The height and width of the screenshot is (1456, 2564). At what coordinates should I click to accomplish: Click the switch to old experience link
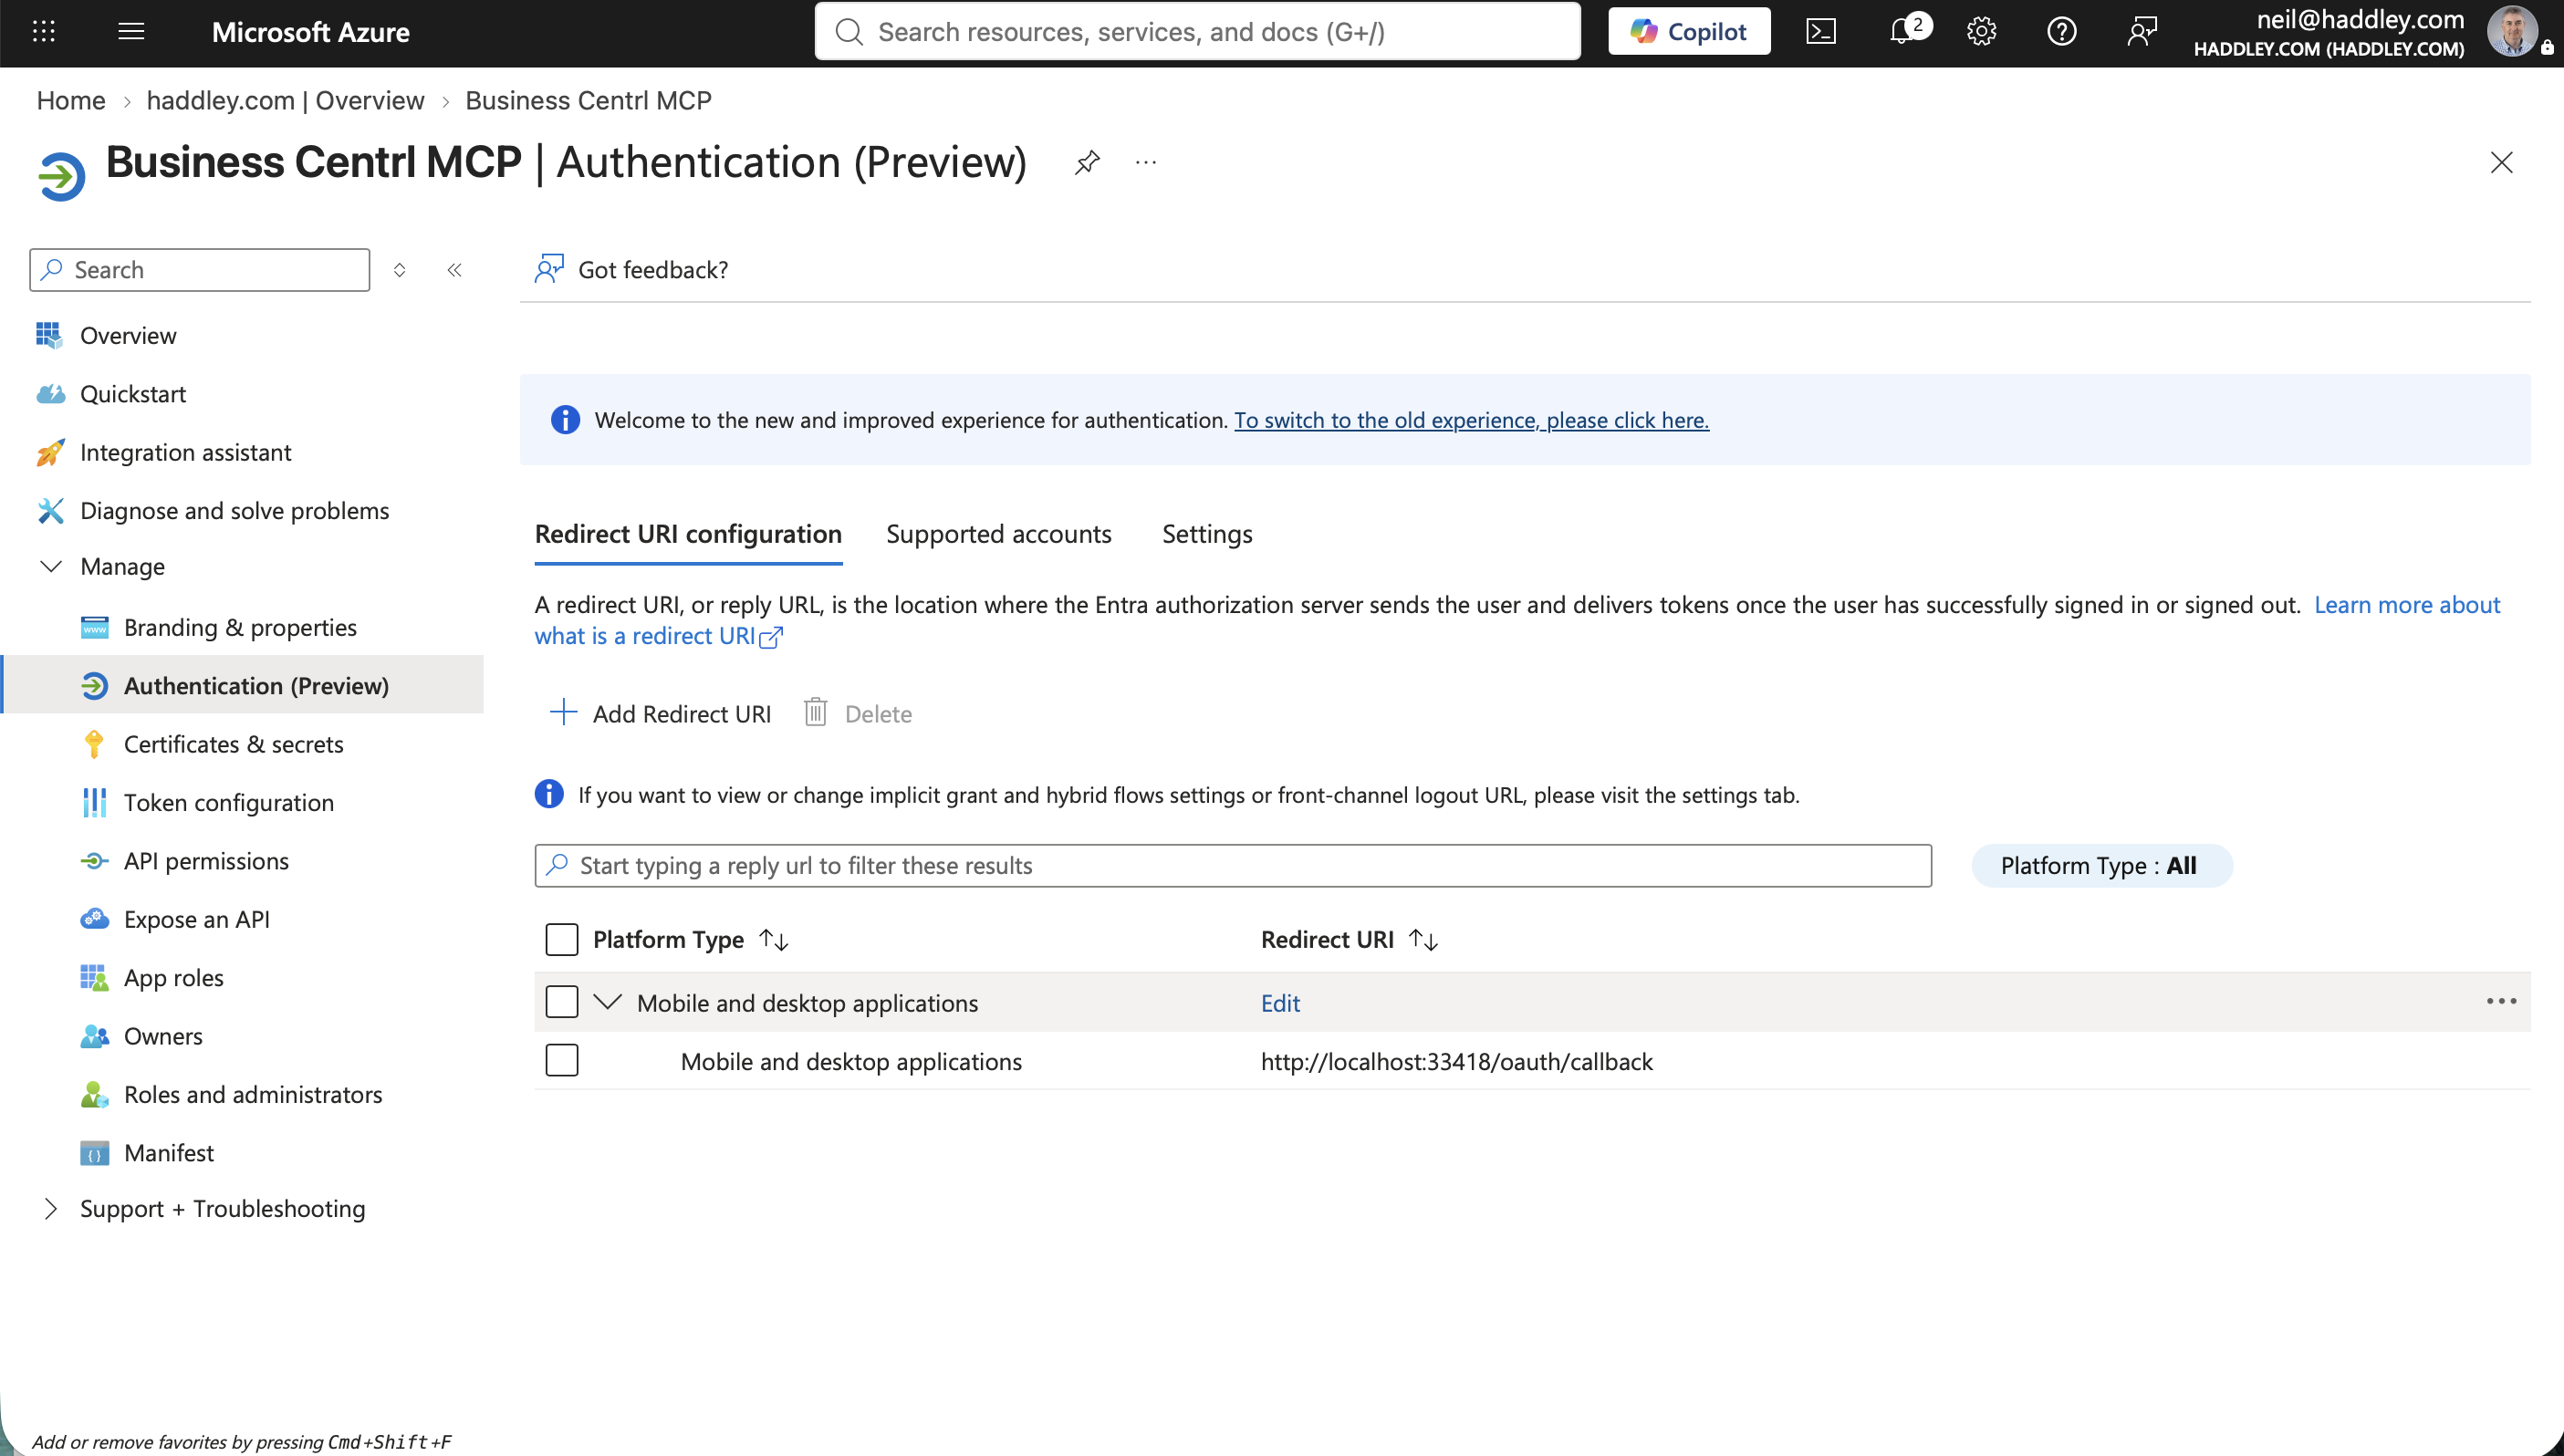tap(1471, 420)
